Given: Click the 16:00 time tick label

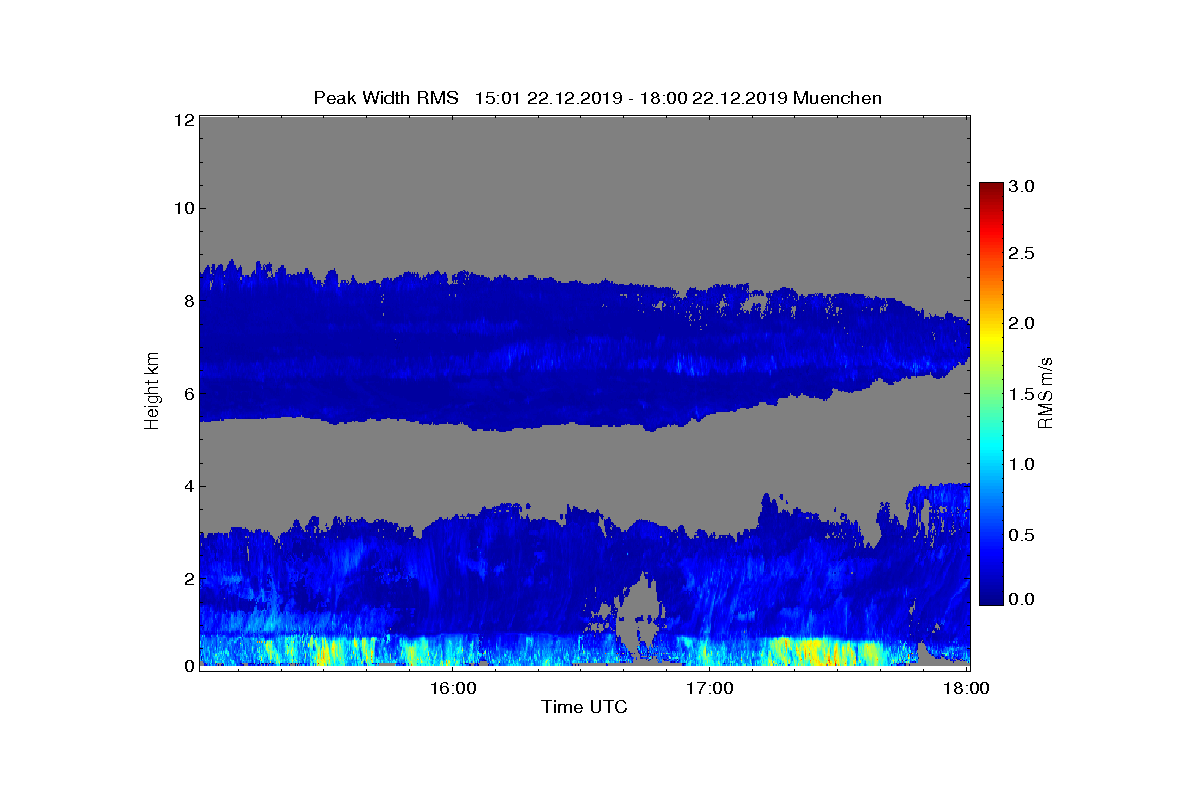Looking at the screenshot, I should [x=452, y=688].
